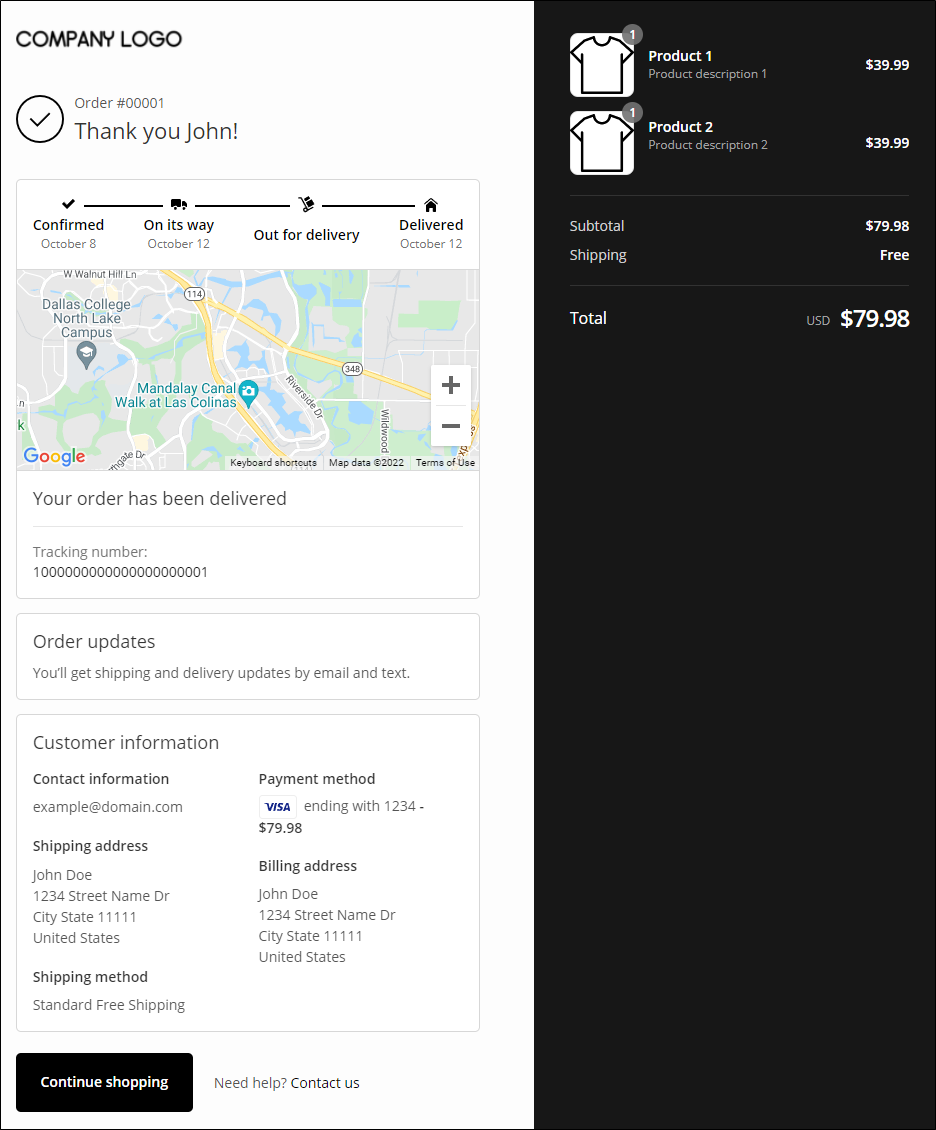
Task: Click the On its way truck icon
Action: 179,204
